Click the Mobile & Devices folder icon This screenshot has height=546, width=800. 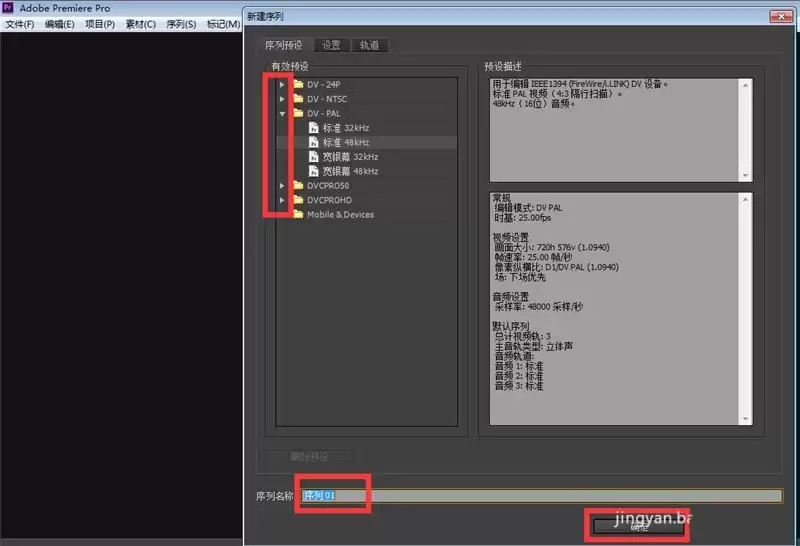298,214
